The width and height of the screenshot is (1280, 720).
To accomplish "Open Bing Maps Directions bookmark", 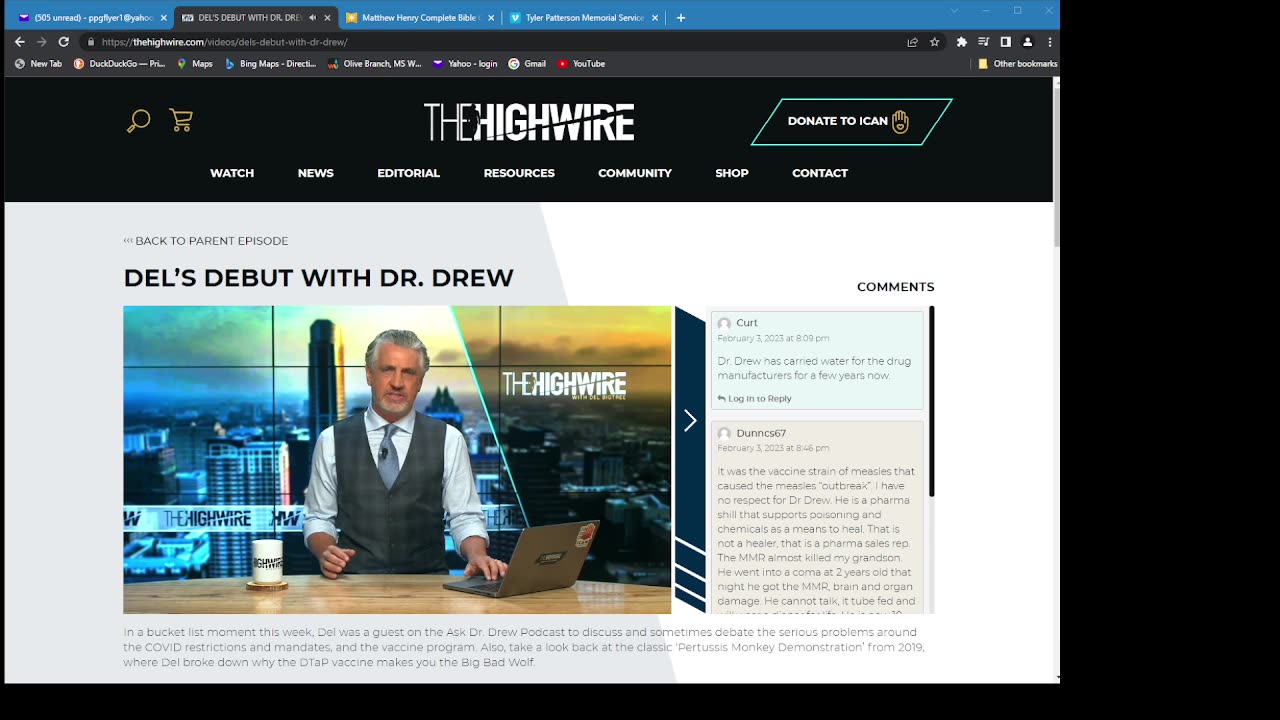I will [x=270, y=64].
